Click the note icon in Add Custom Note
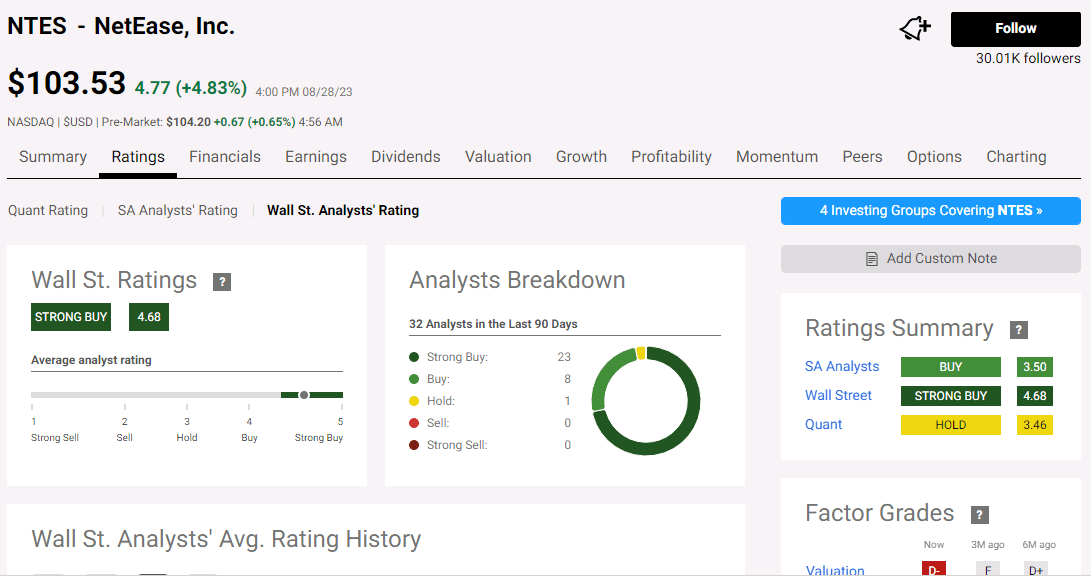 tap(871, 258)
